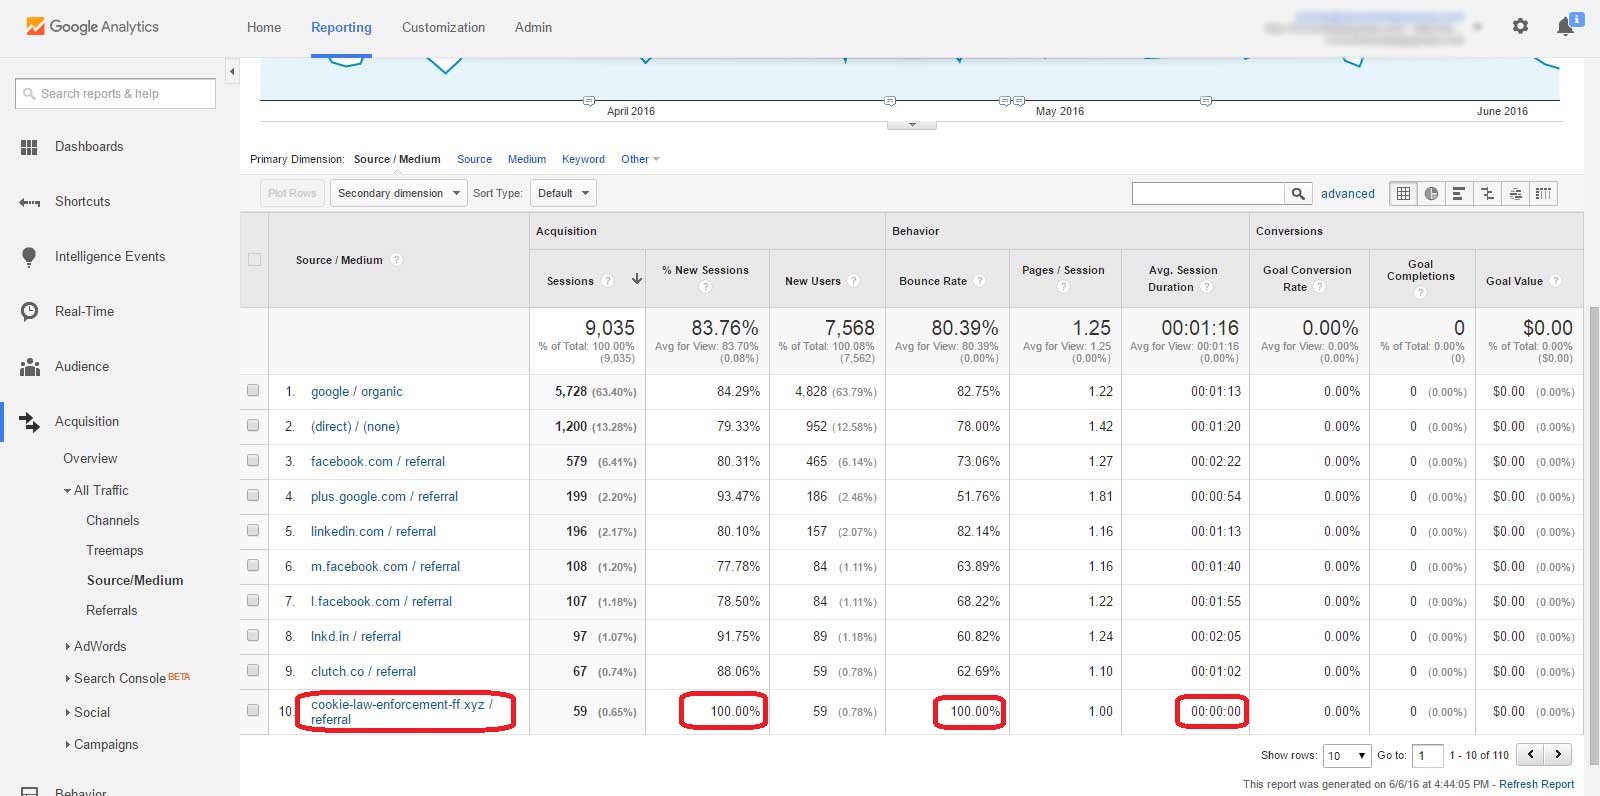Select Referrals under All Traffic
The width and height of the screenshot is (1600, 796).
(x=112, y=610)
